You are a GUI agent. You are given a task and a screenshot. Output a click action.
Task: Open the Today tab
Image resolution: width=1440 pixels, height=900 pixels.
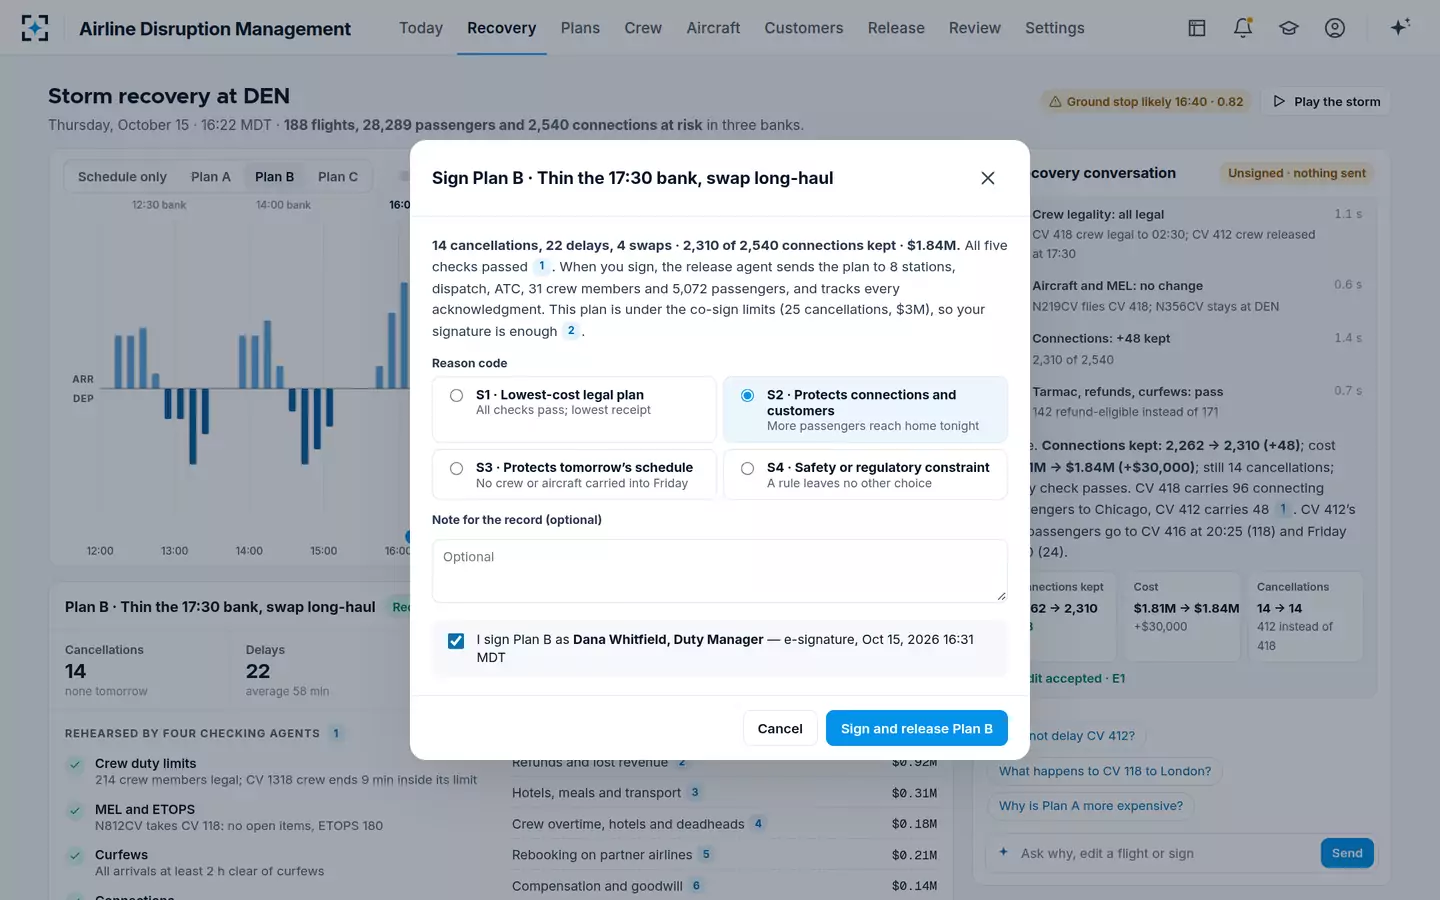click(x=421, y=28)
